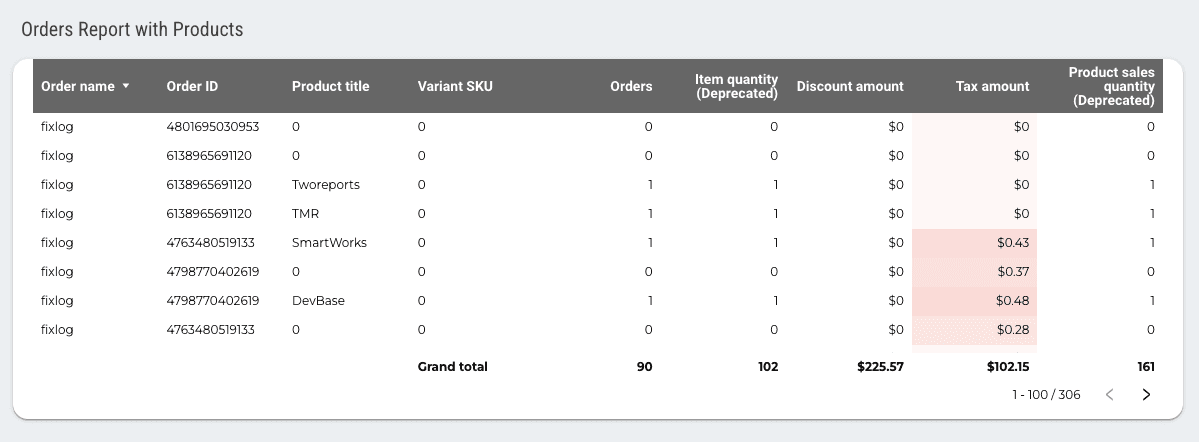The width and height of the screenshot is (1199, 442).
Task: Click the grand total orders value 90
Action: (645, 367)
